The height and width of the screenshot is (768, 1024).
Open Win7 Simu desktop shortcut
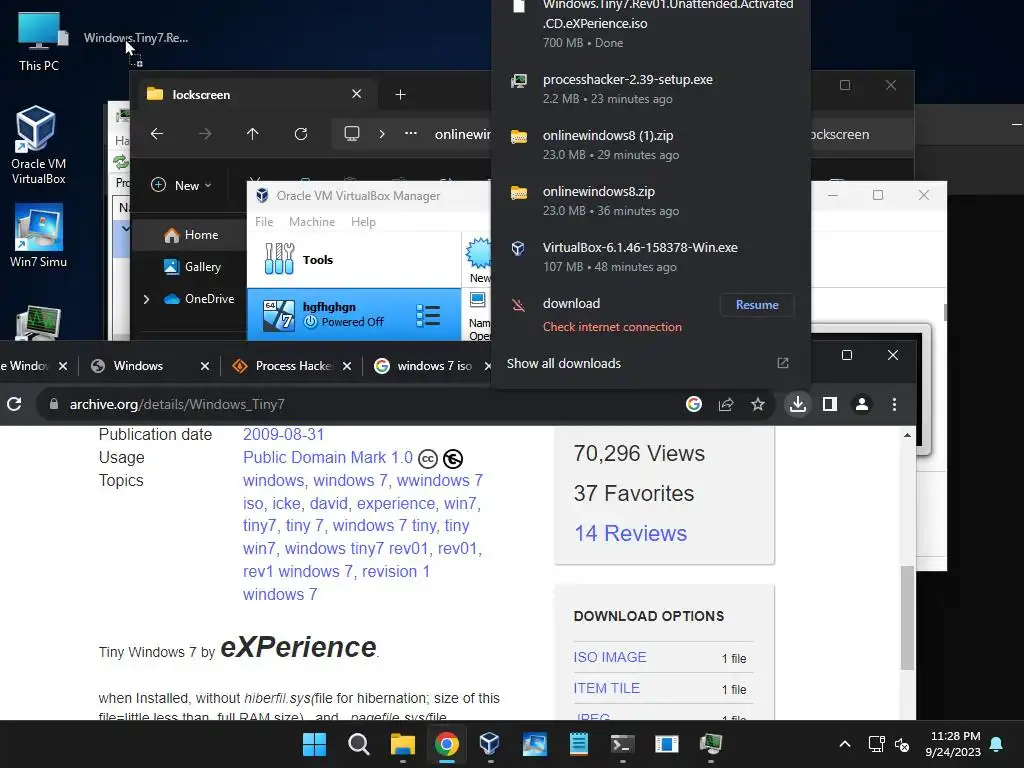pyautogui.click(x=38, y=235)
